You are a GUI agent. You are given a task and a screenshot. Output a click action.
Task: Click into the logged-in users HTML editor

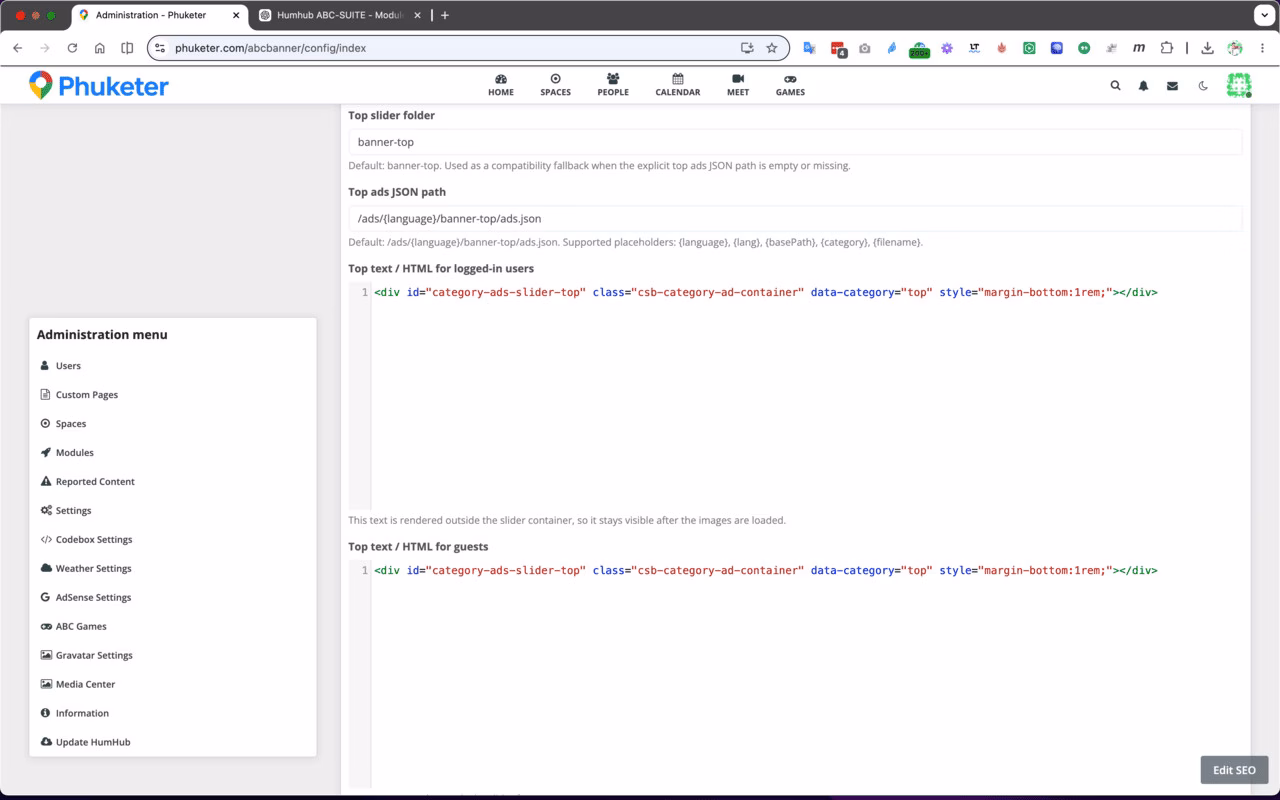795,396
